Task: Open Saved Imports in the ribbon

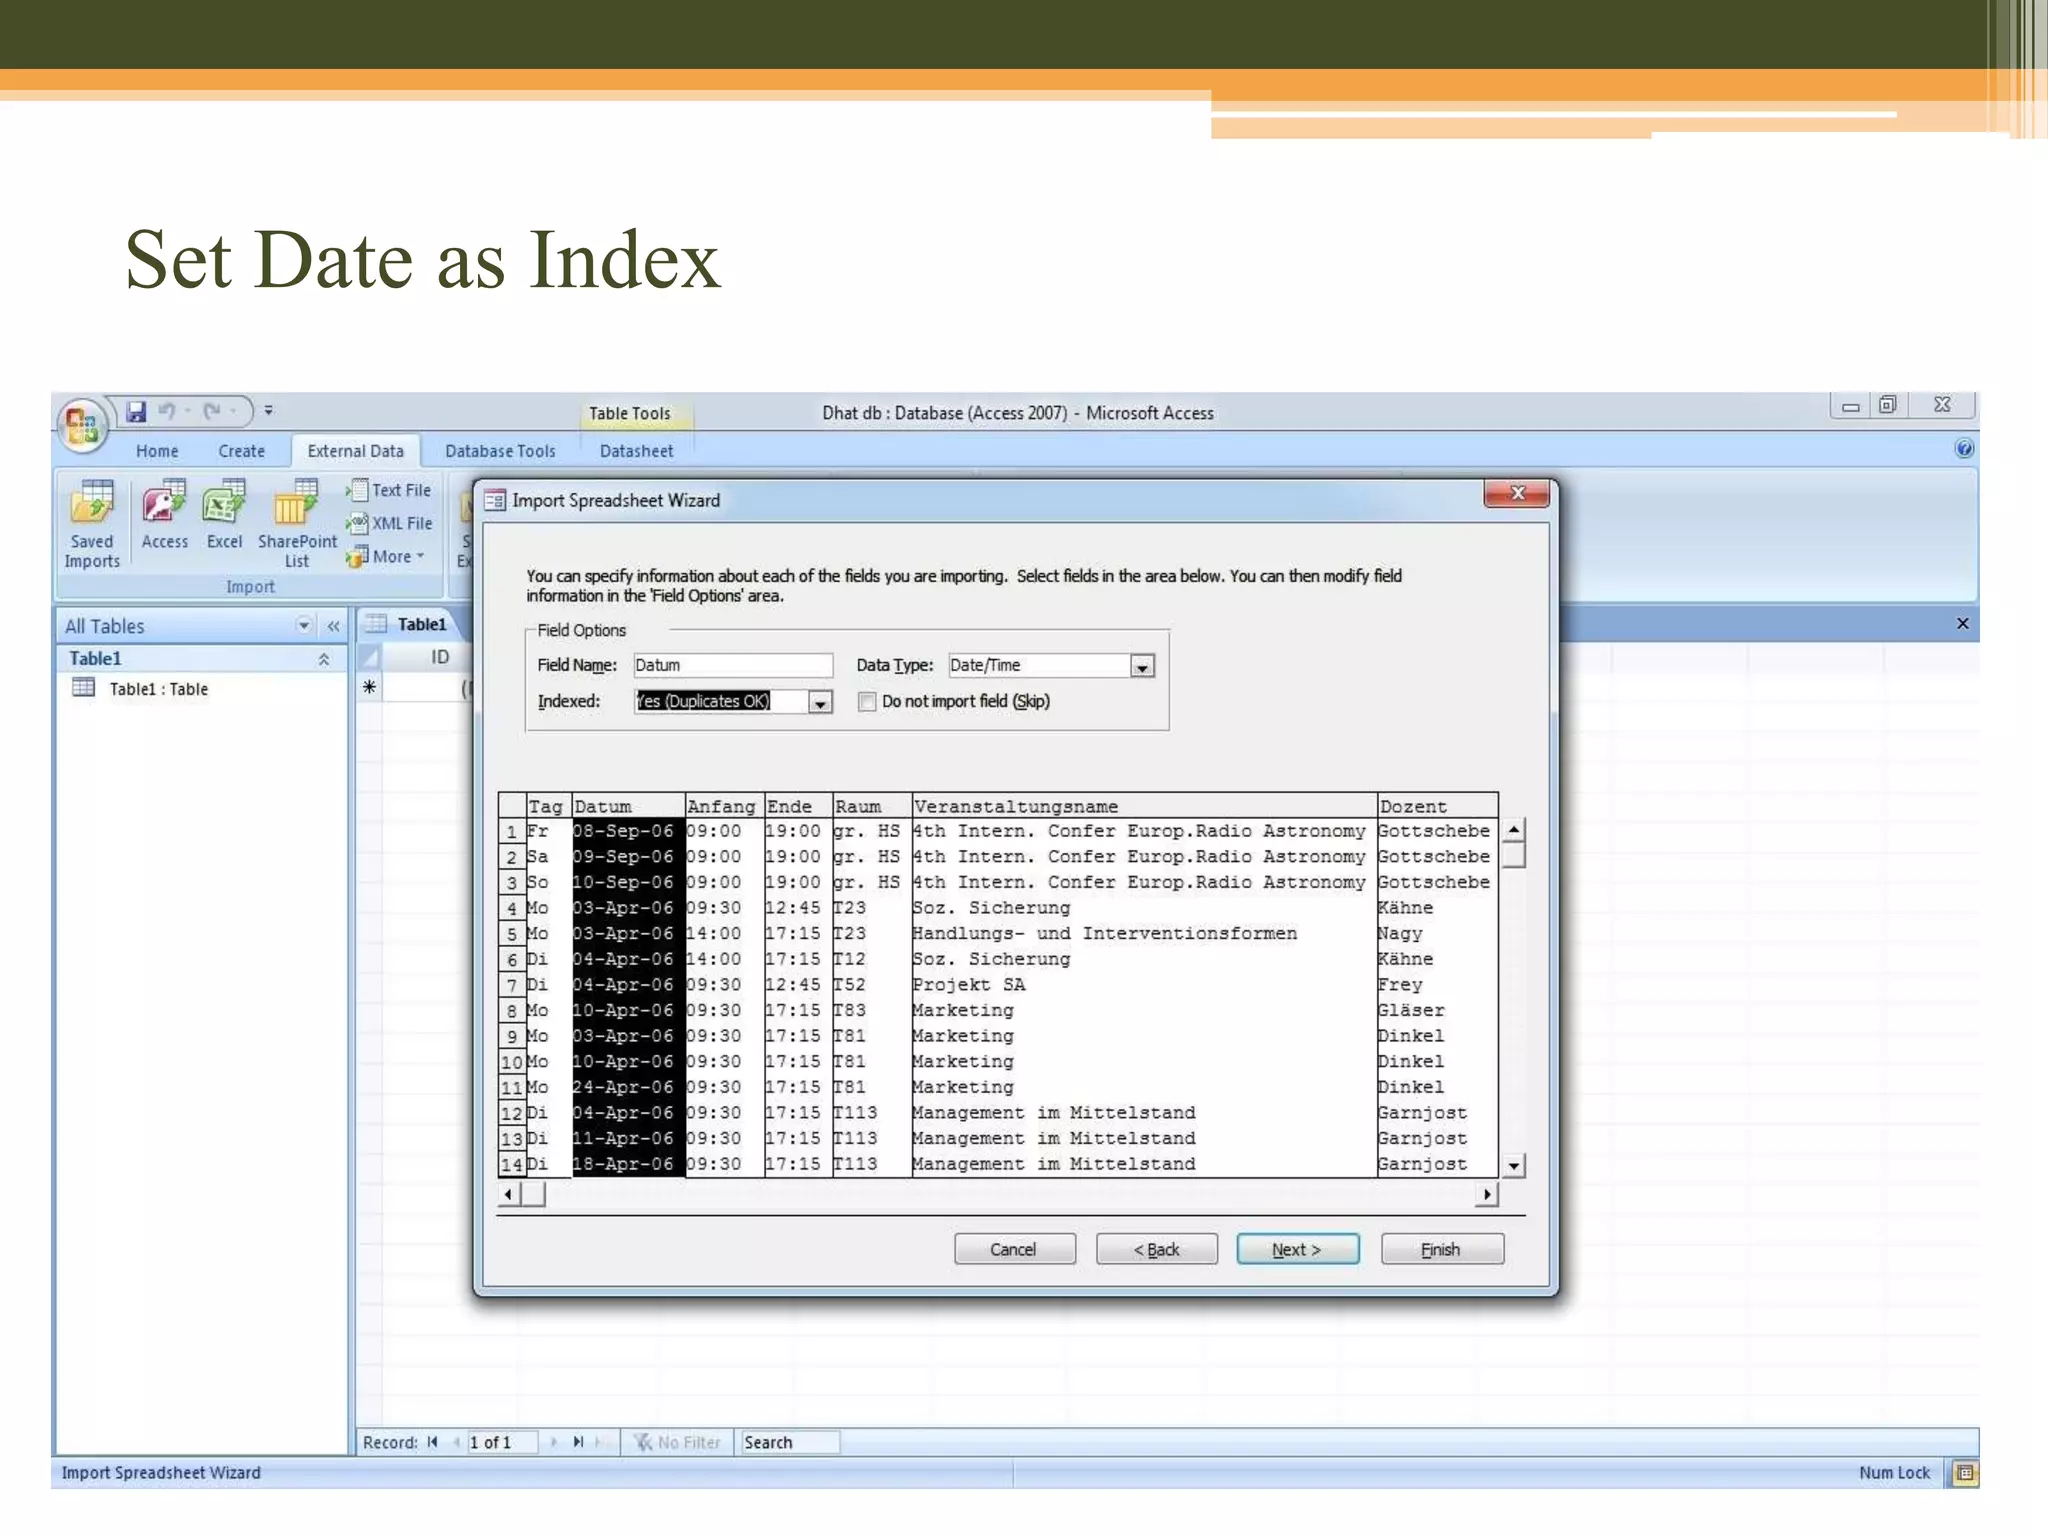Action: 92,524
